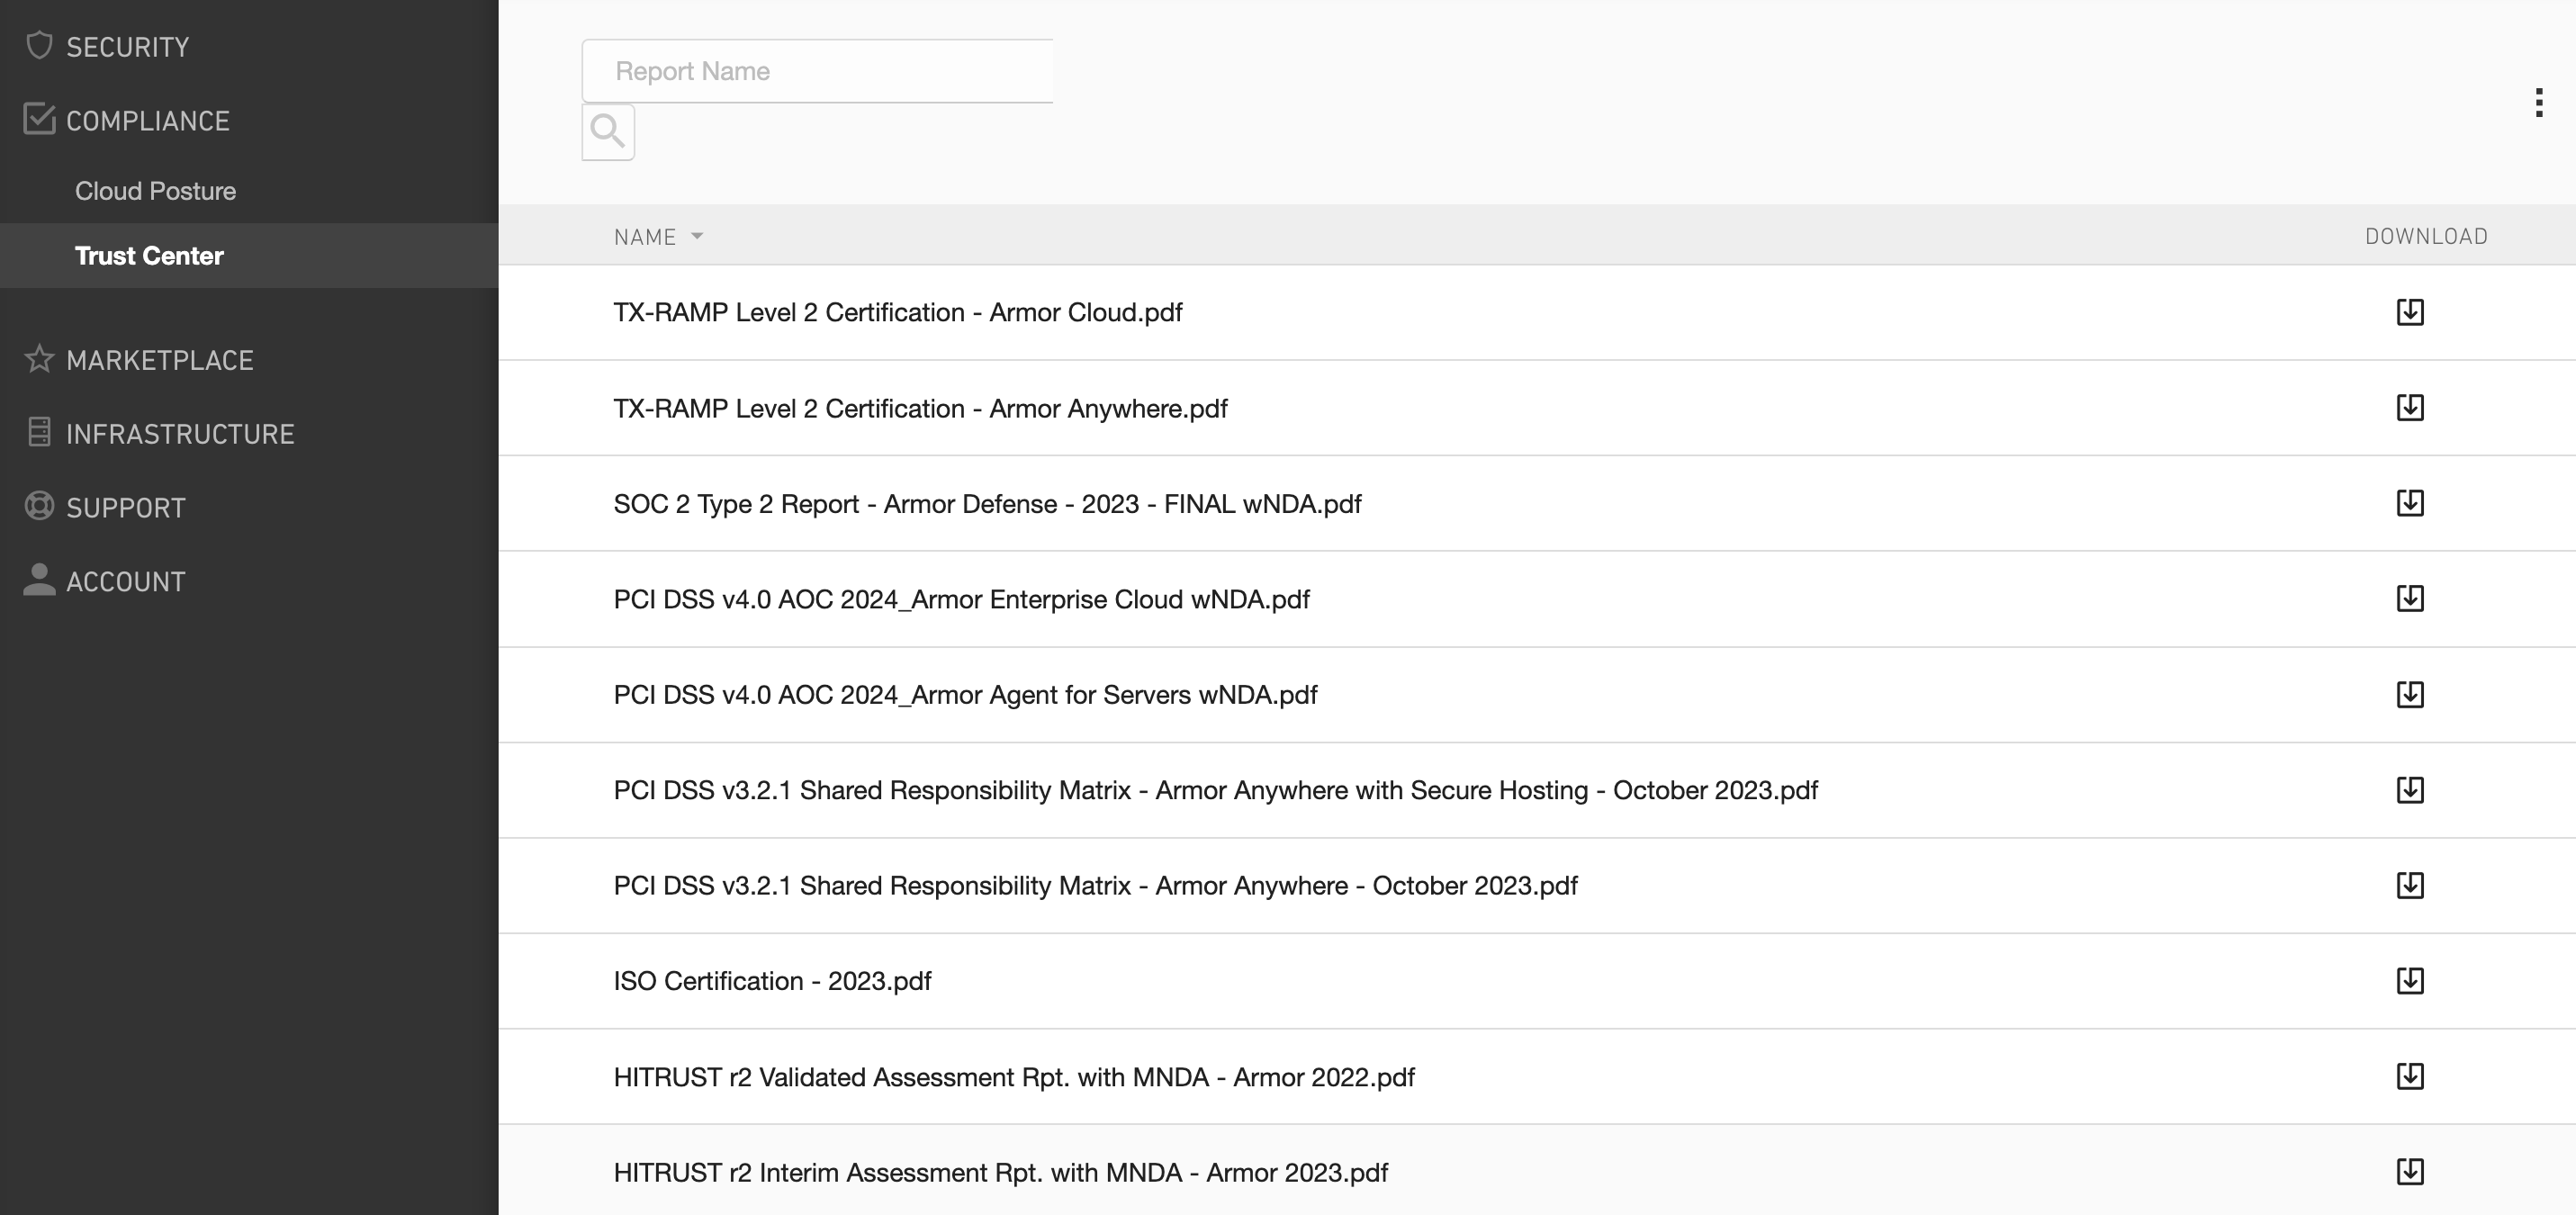Open Cloud Posture page
This screenshot has height=1215, width=2576.
point(155,191)
